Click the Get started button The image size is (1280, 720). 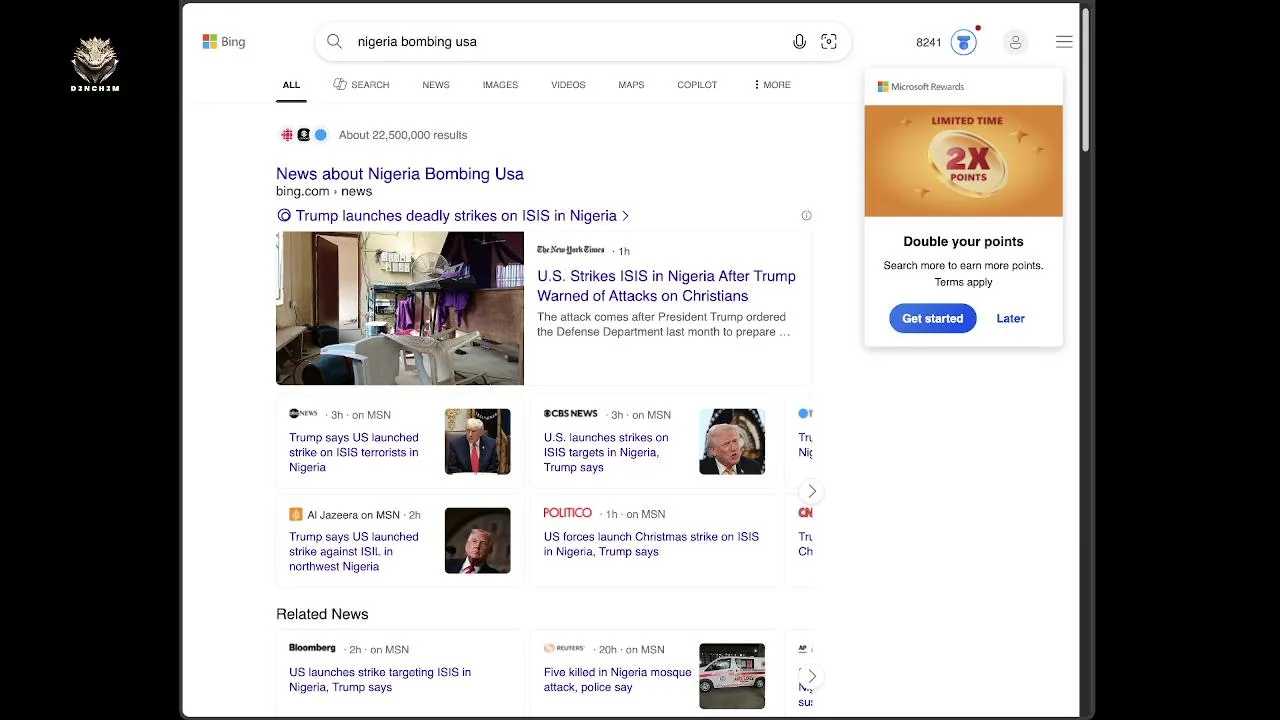(x=932, y=319)
